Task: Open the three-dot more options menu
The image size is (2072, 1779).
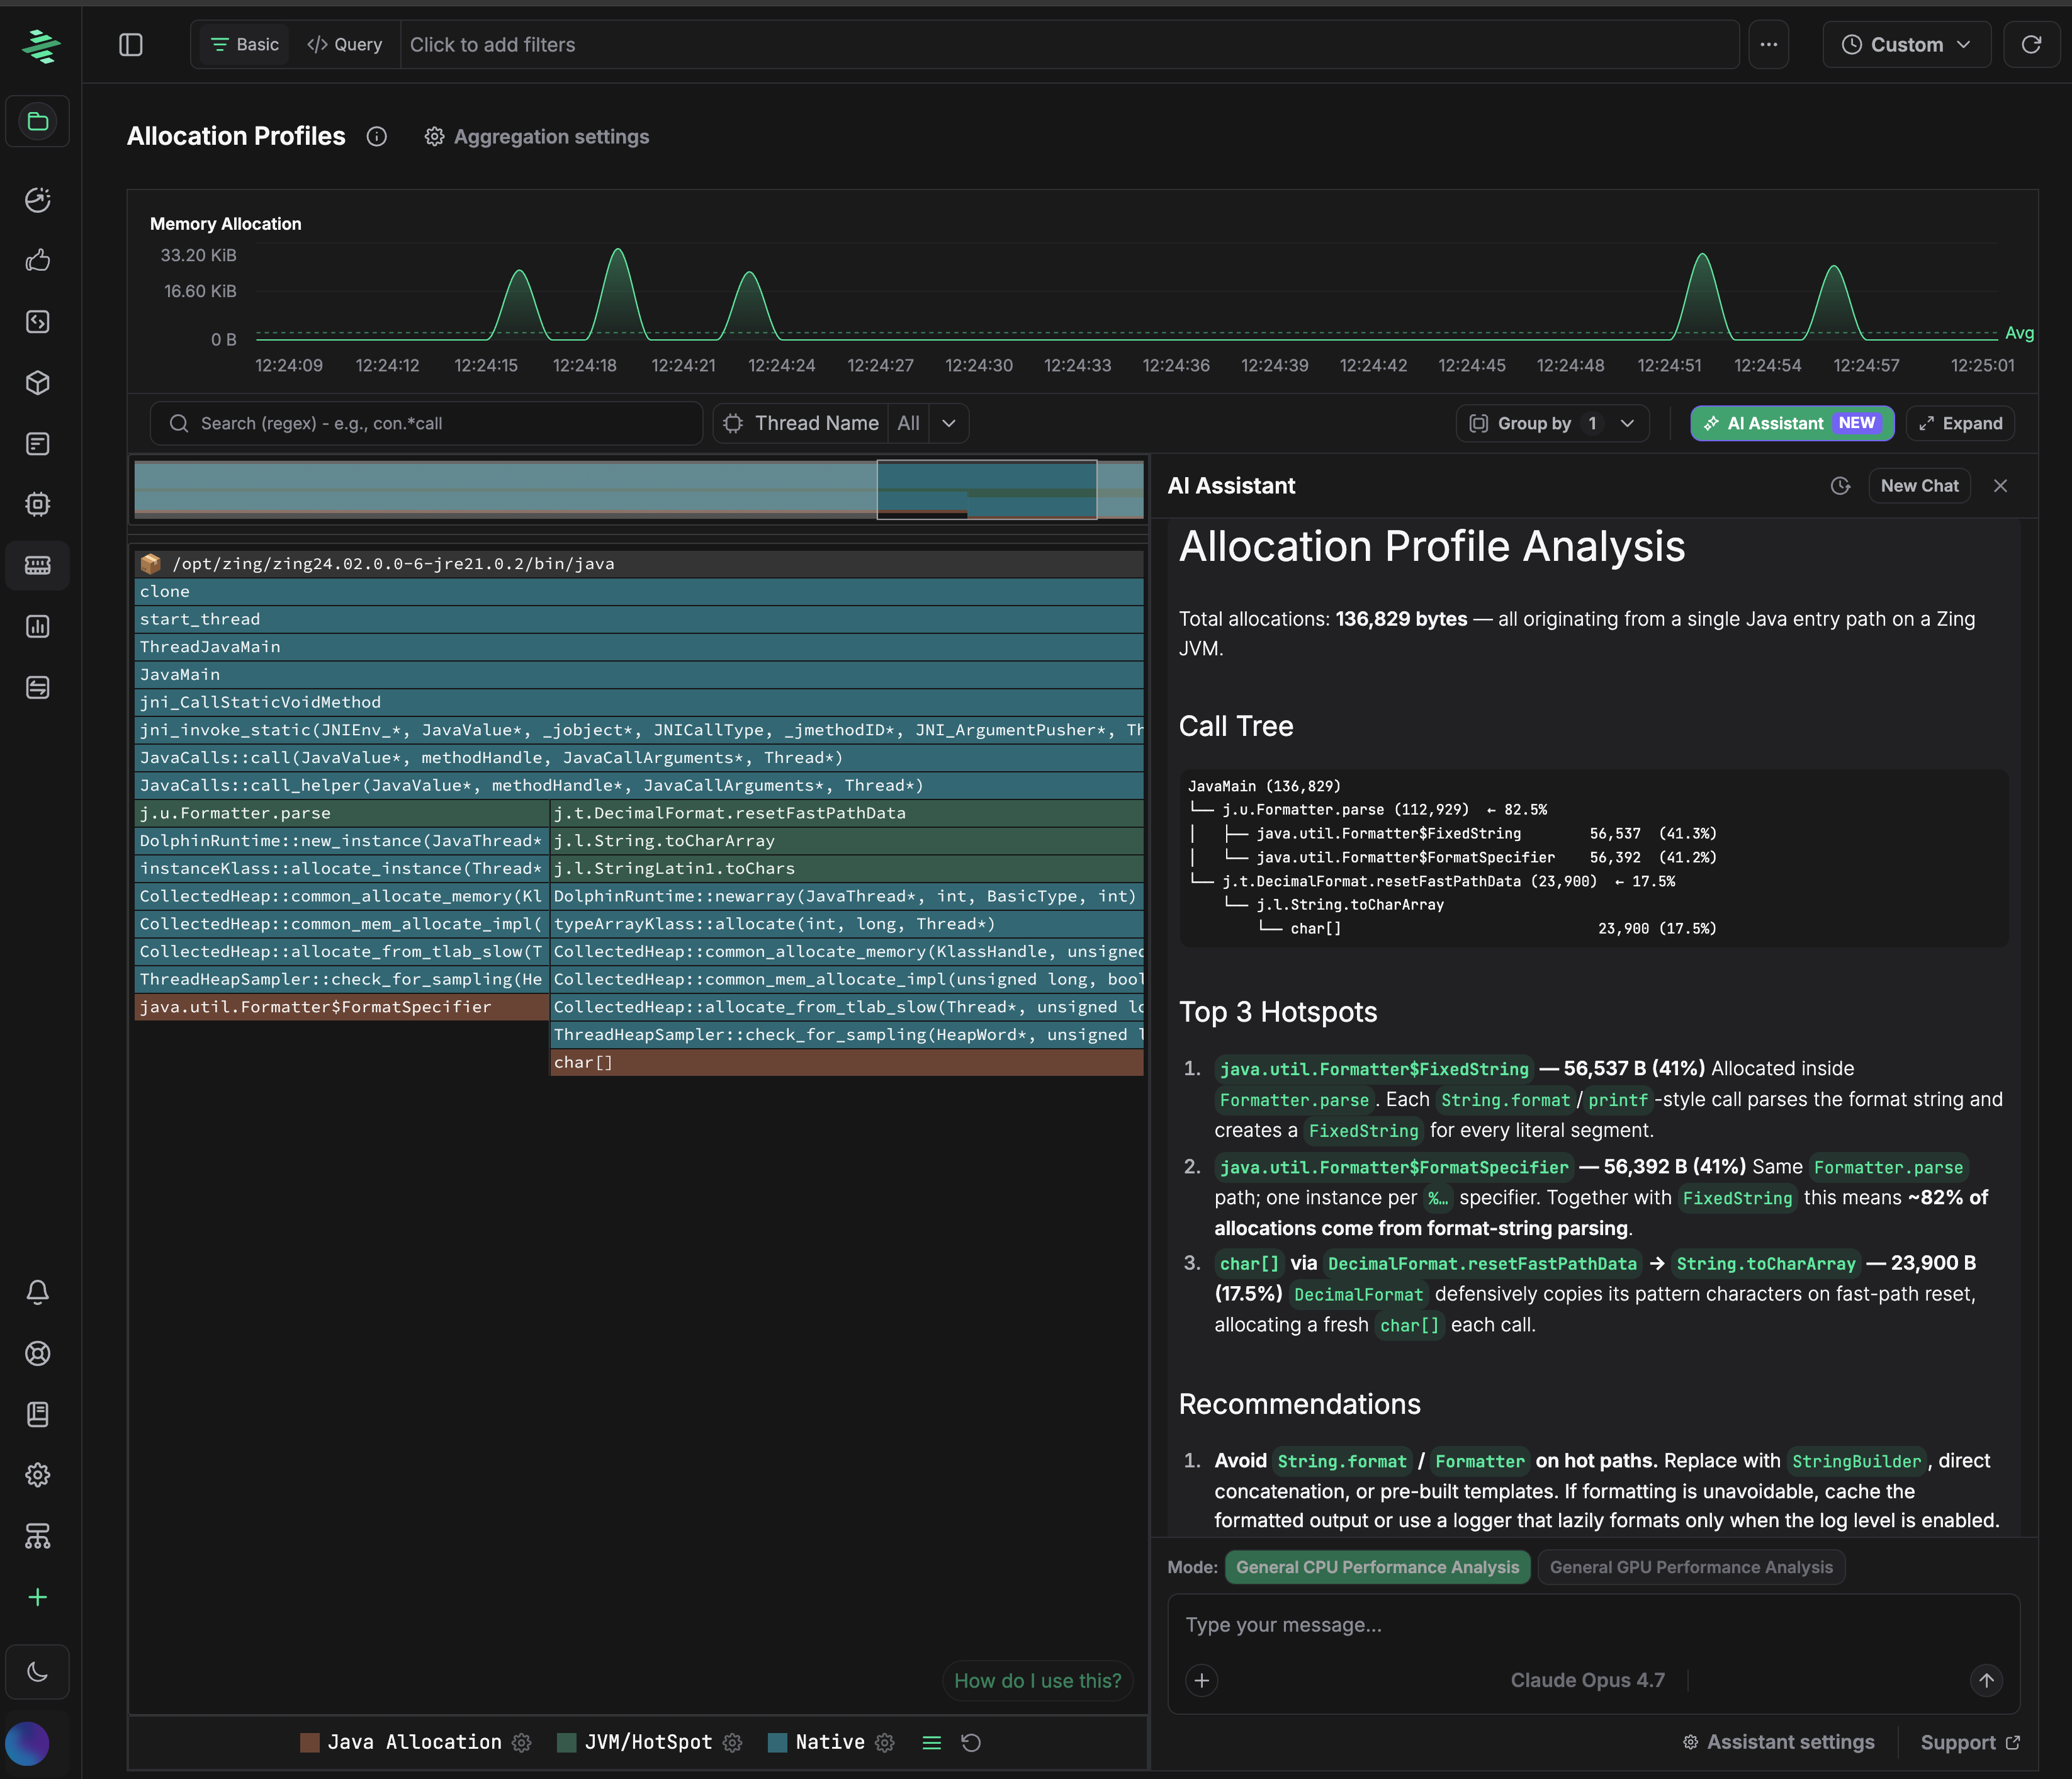Action: 1769,45
